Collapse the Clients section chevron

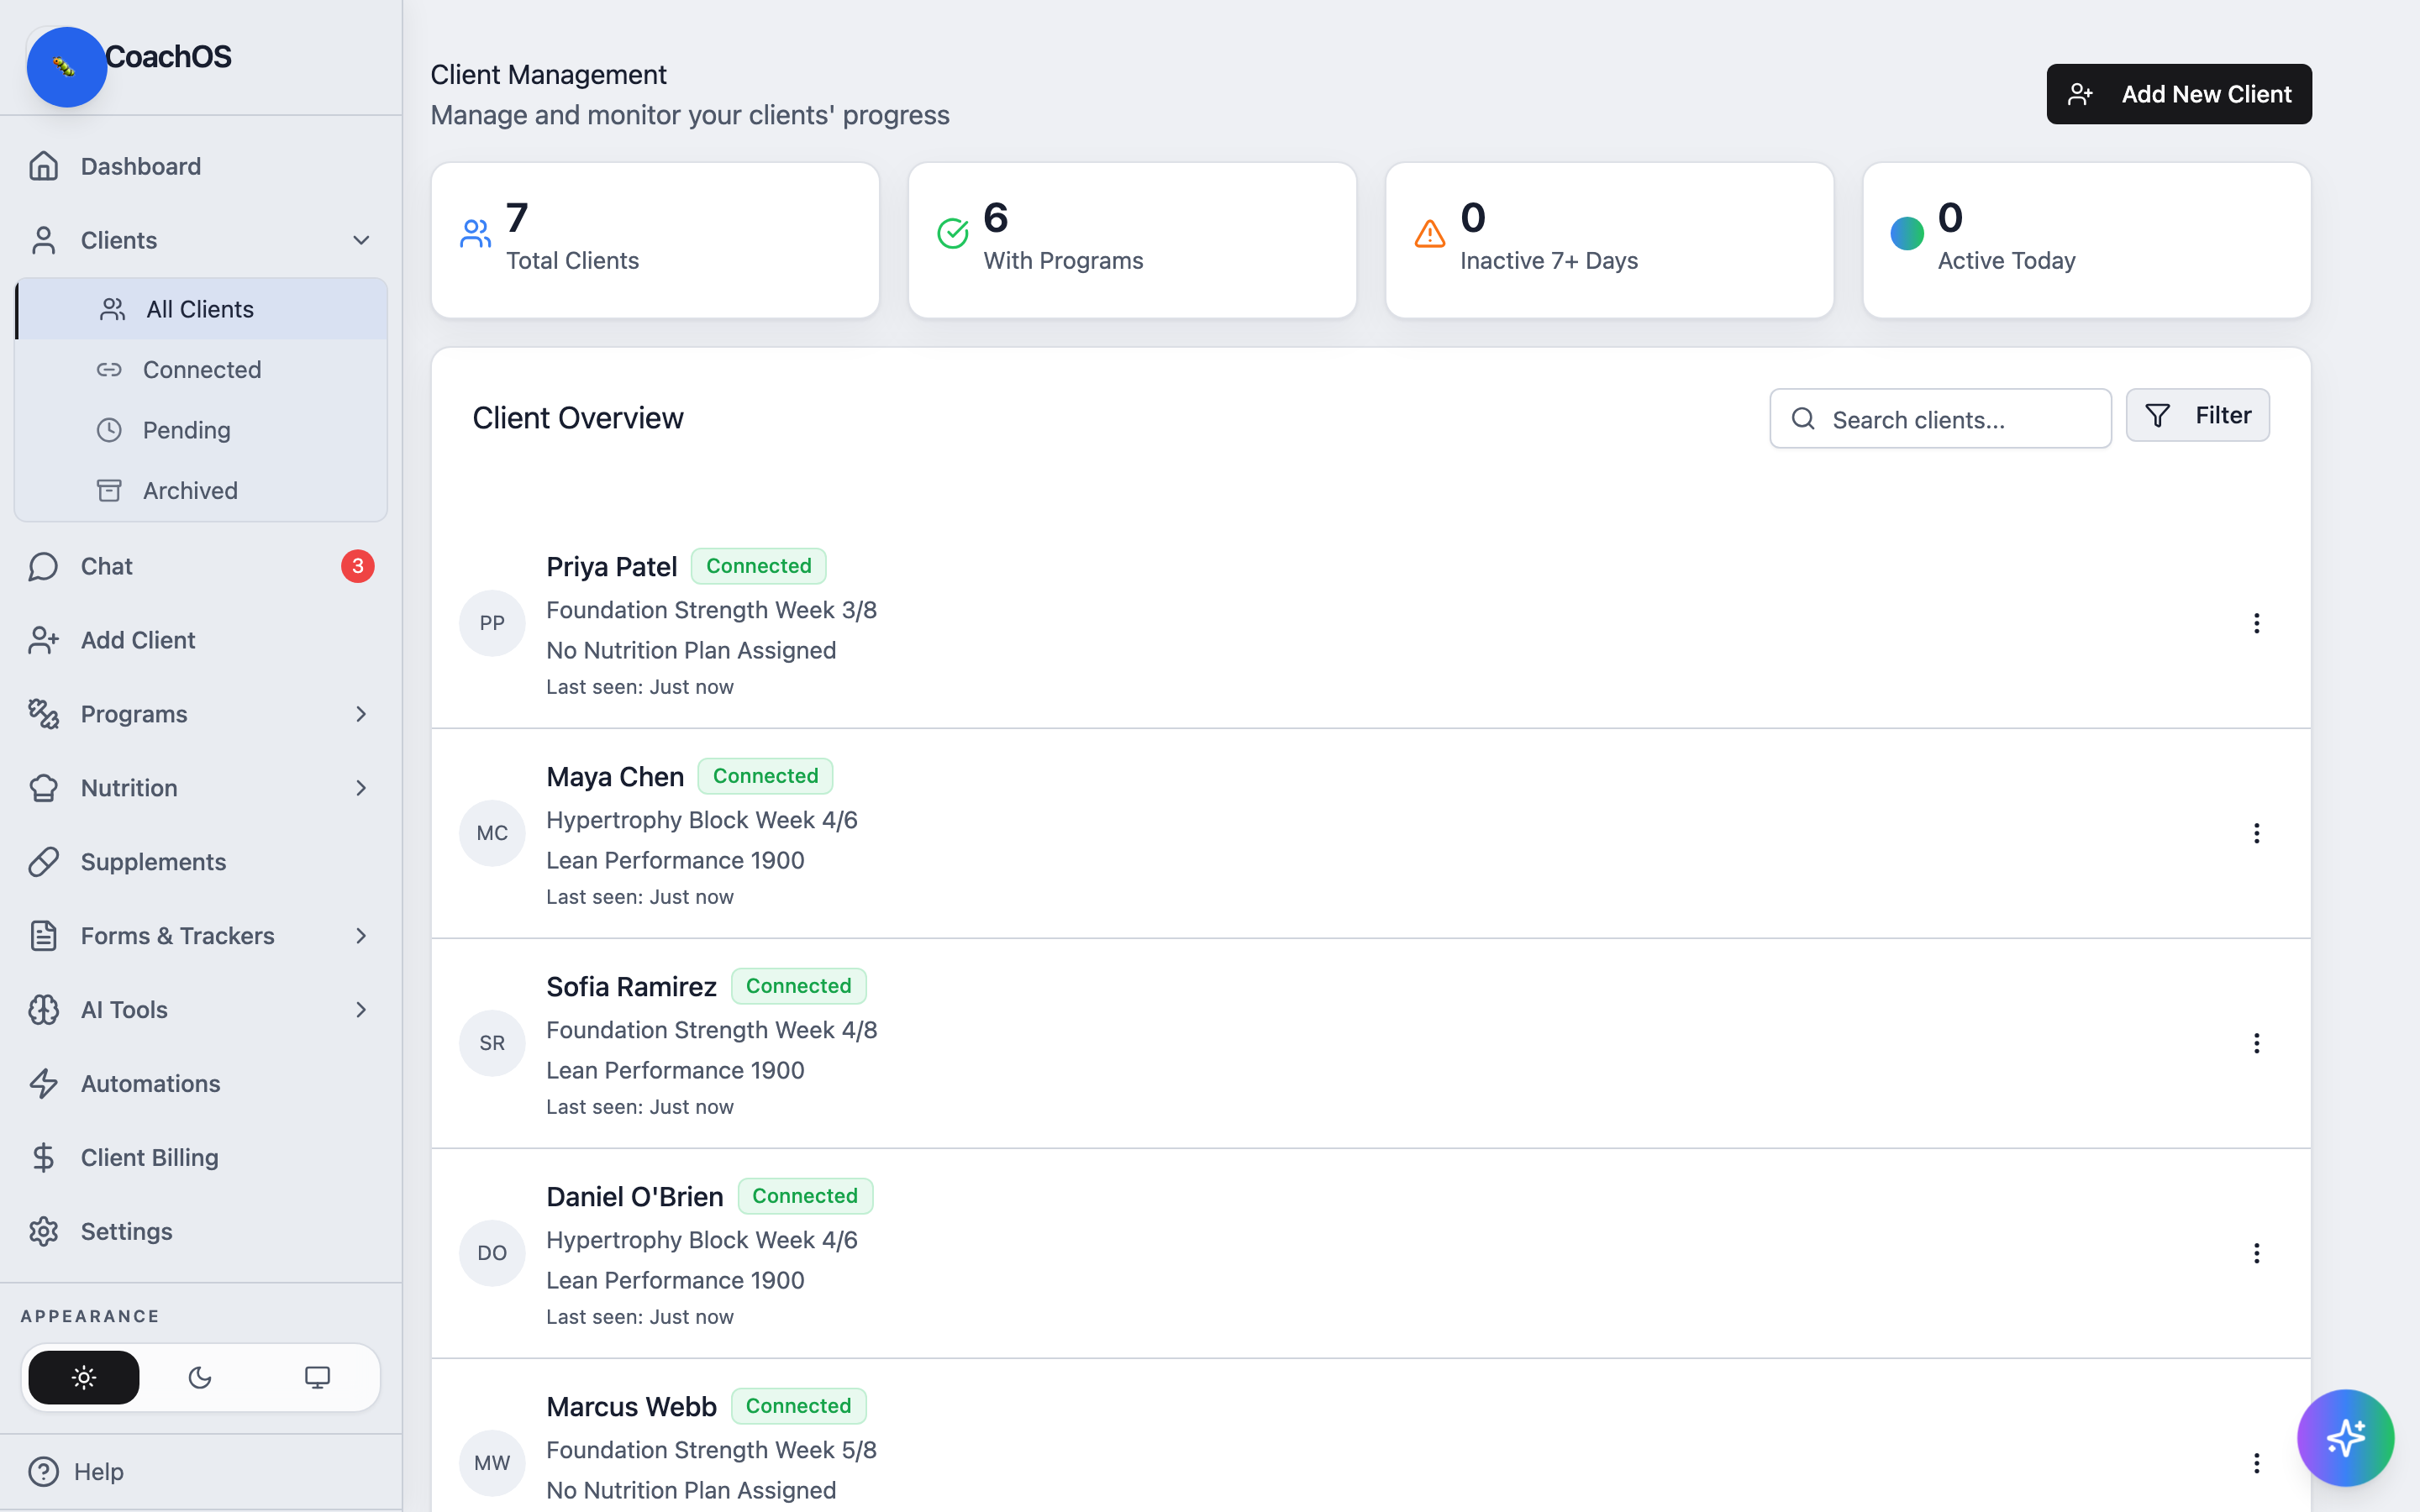361,240
